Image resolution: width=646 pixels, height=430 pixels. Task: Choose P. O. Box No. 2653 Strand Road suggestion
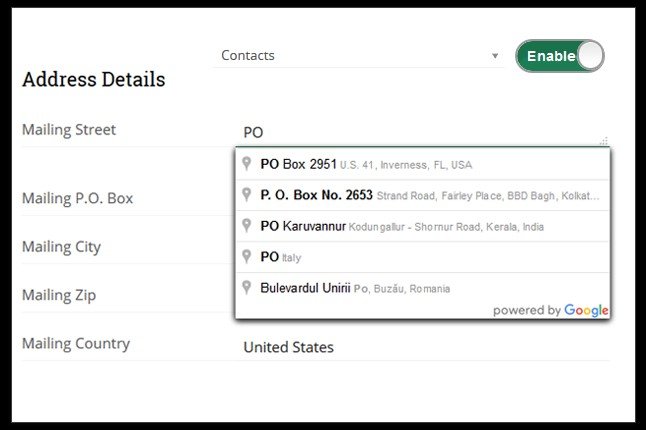pos(423,195)
